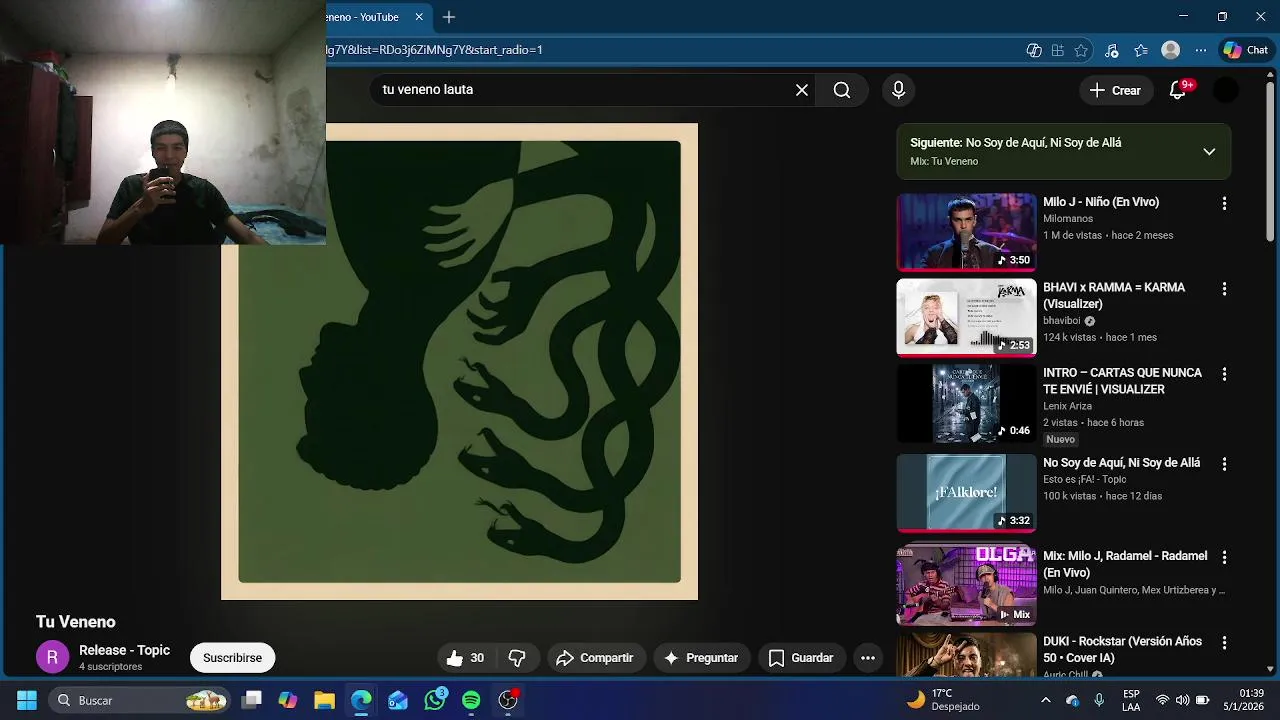Image resolution: width=1280 pixels, height=720 pixels.
Task: Clear the search text with the X icon
Action: [x=802, y=90]
